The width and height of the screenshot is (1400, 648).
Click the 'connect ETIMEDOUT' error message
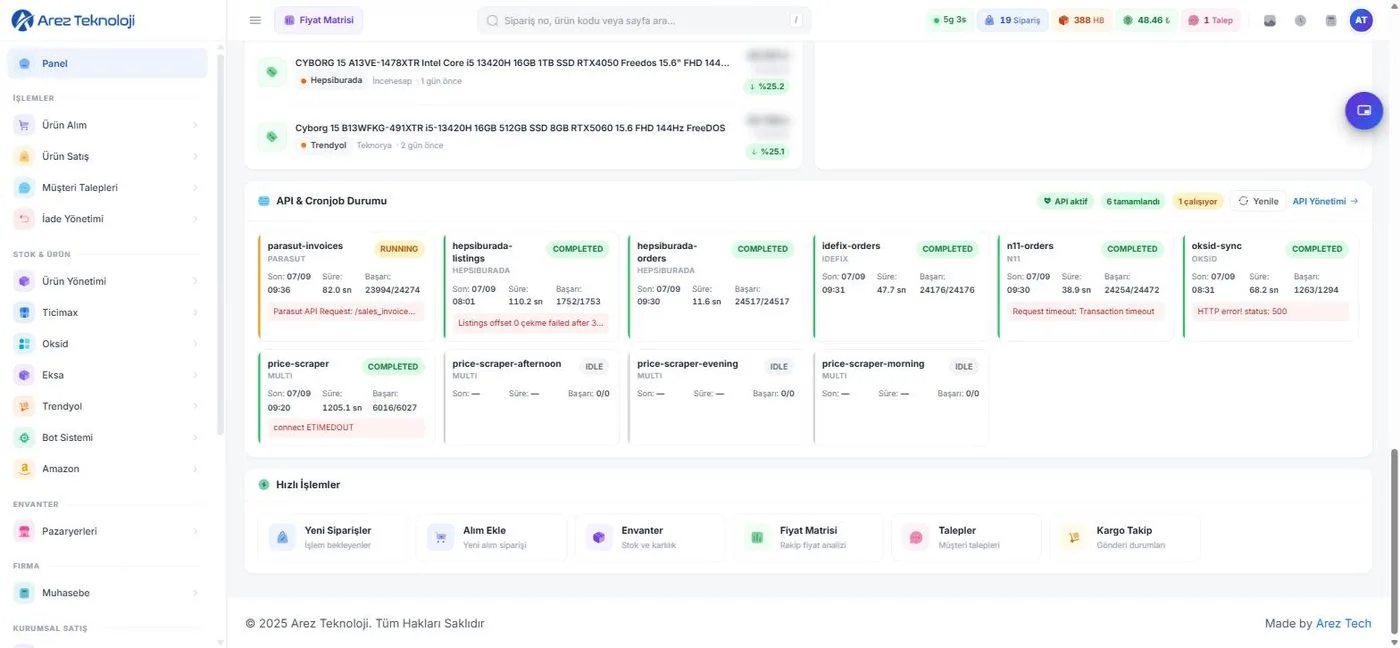pyautogui.click(x=346, y=427)
